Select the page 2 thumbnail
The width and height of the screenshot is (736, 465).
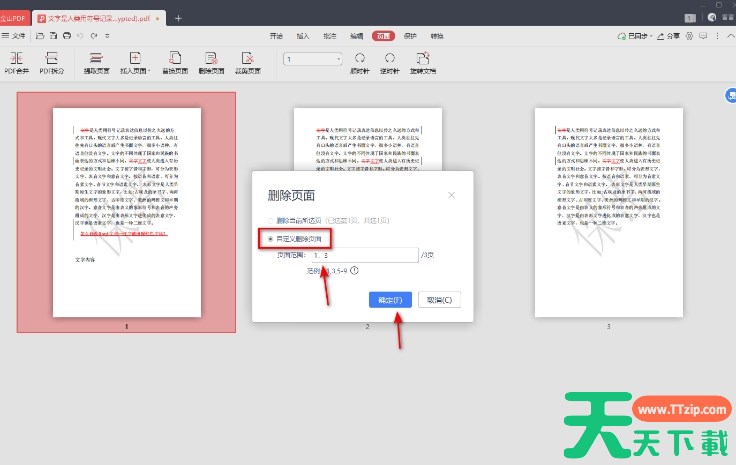point(368,139)
